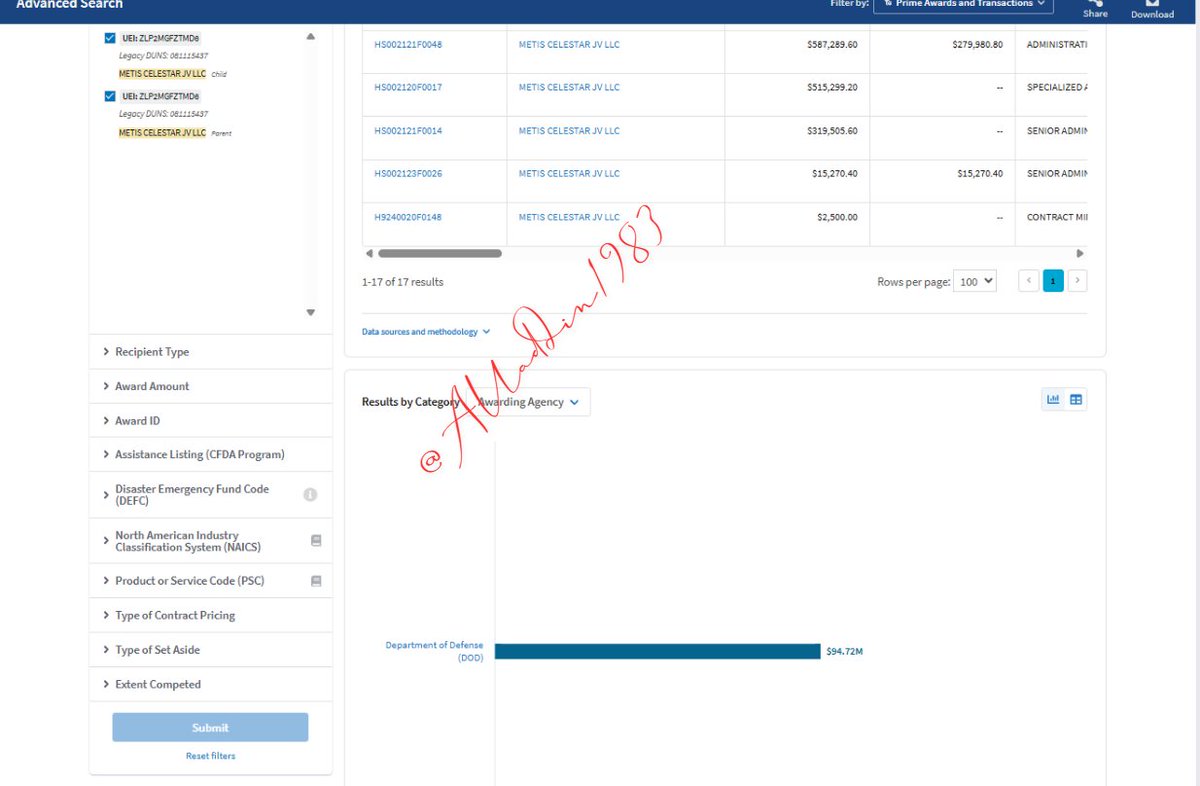Click Department of Defense (DOD) chart label
The image size is (1200, 786).
pos(434,651)
